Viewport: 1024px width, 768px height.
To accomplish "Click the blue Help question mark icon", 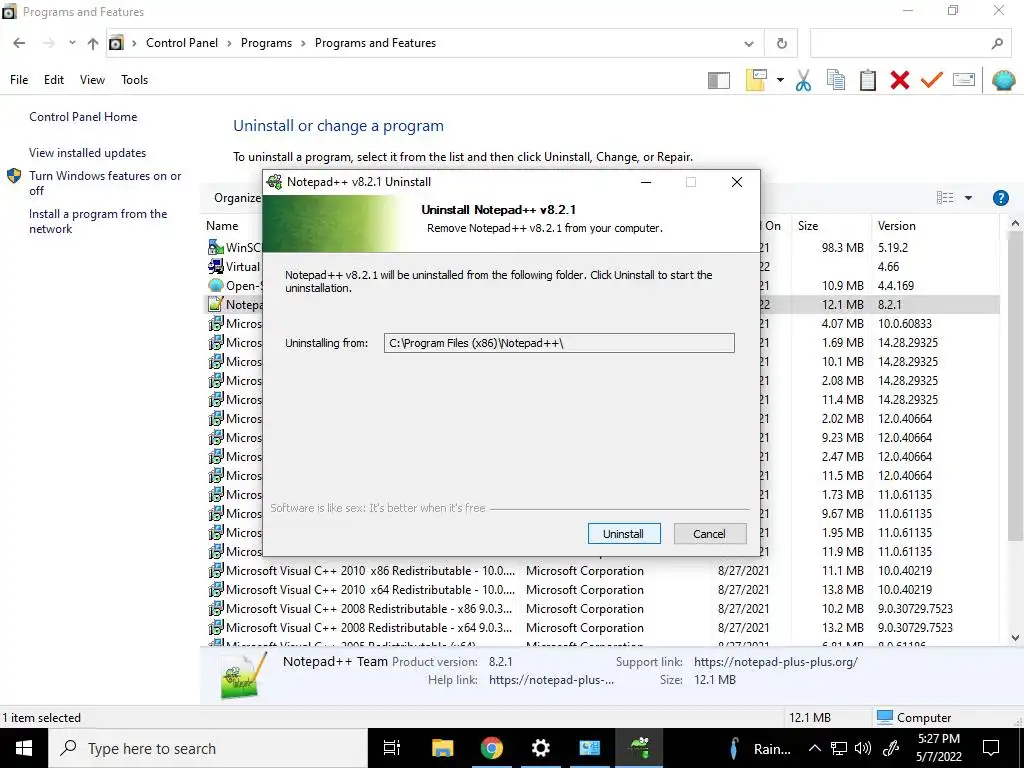I will click(x=1000, y=198).
